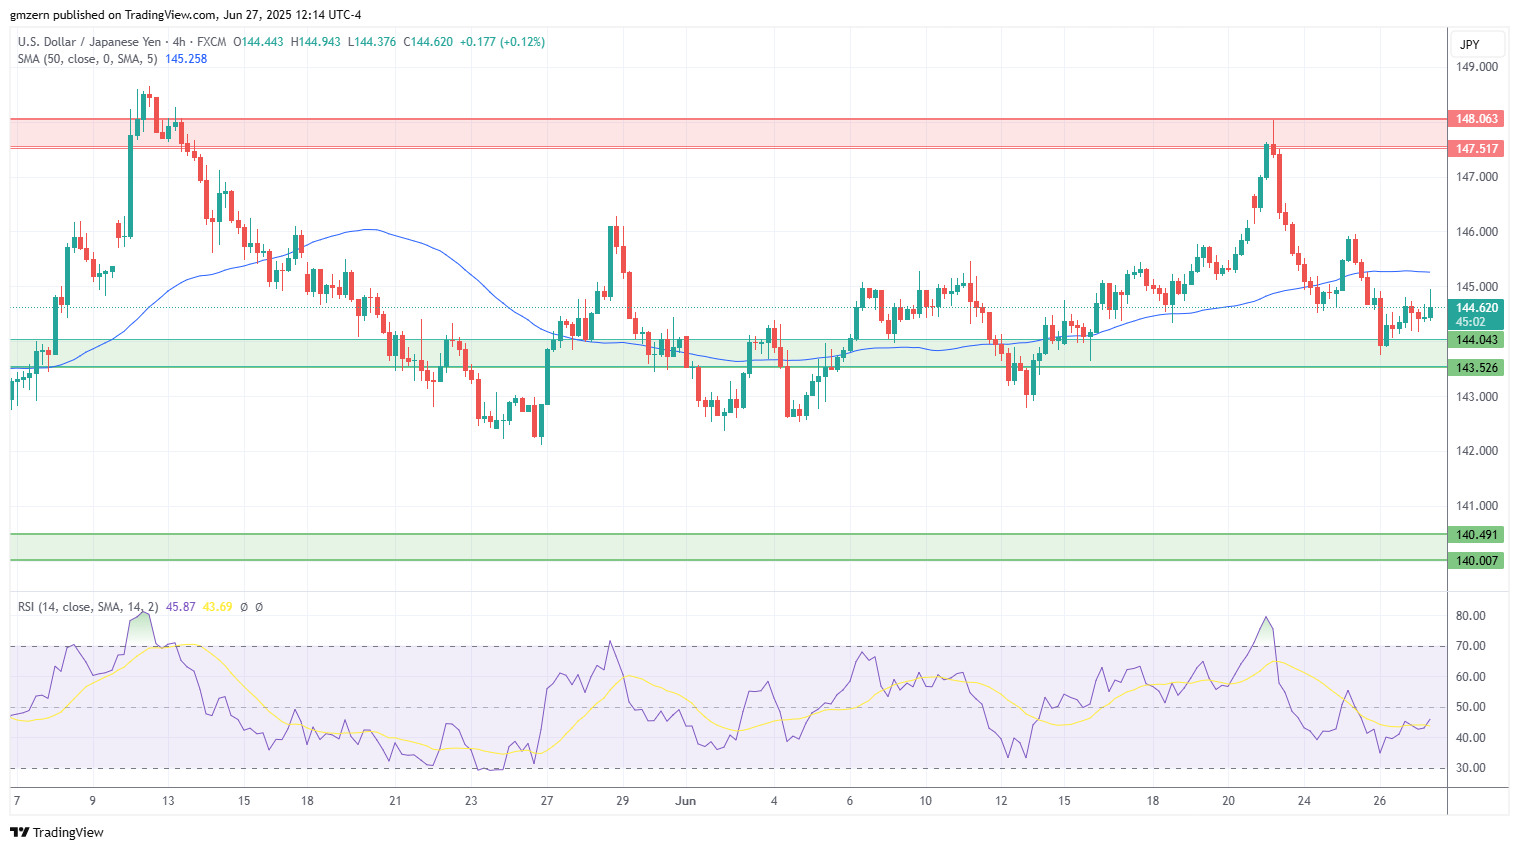Select the current price 144.620 label
The height and width of the screenshot is (850, 1519).
1476,308
